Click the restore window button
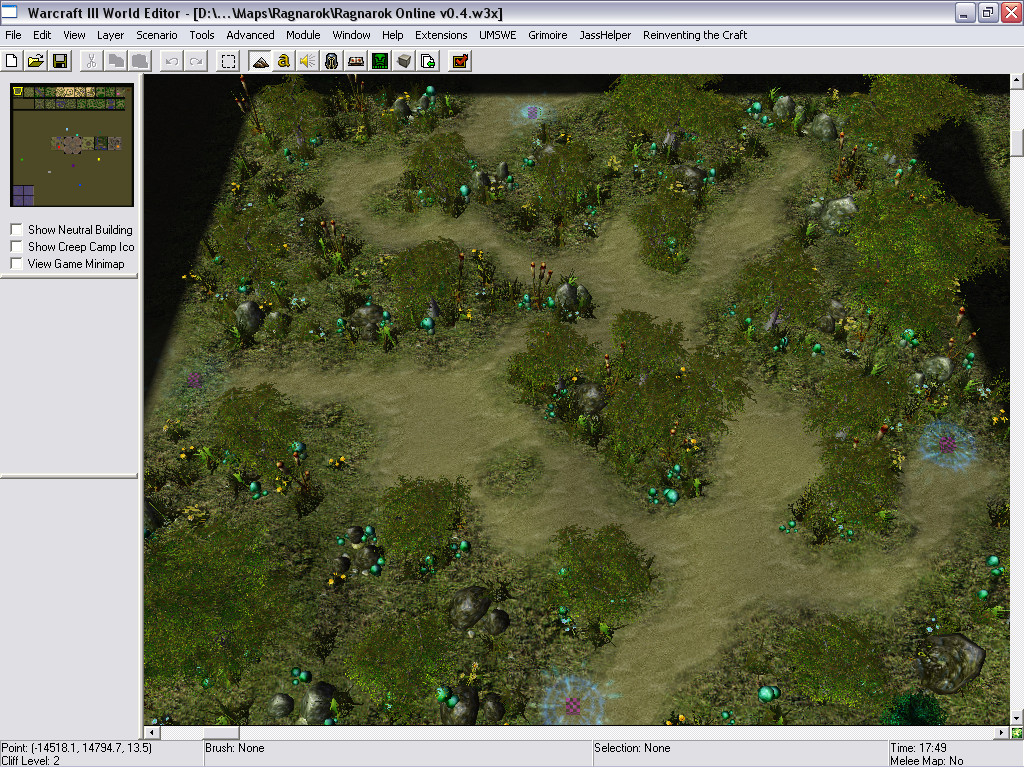Screen dimensions: 1024x768 988,12
